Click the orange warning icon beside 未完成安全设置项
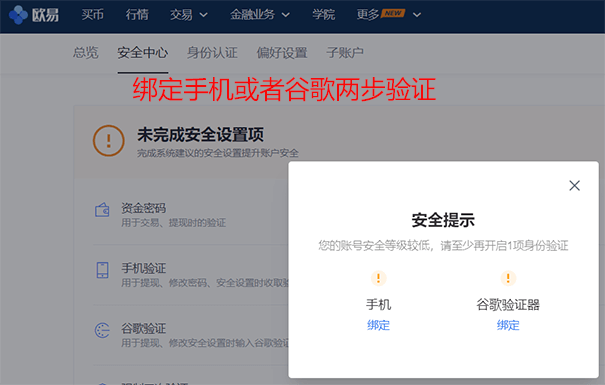605x385 pixels. [109, 140]
